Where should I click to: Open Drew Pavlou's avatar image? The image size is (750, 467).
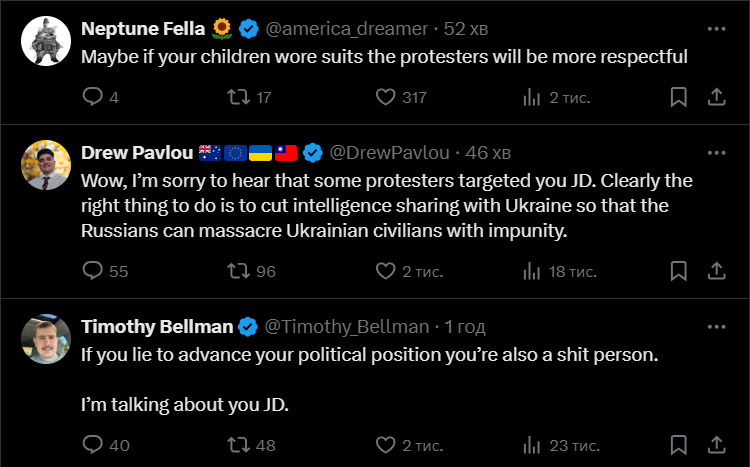46,165
